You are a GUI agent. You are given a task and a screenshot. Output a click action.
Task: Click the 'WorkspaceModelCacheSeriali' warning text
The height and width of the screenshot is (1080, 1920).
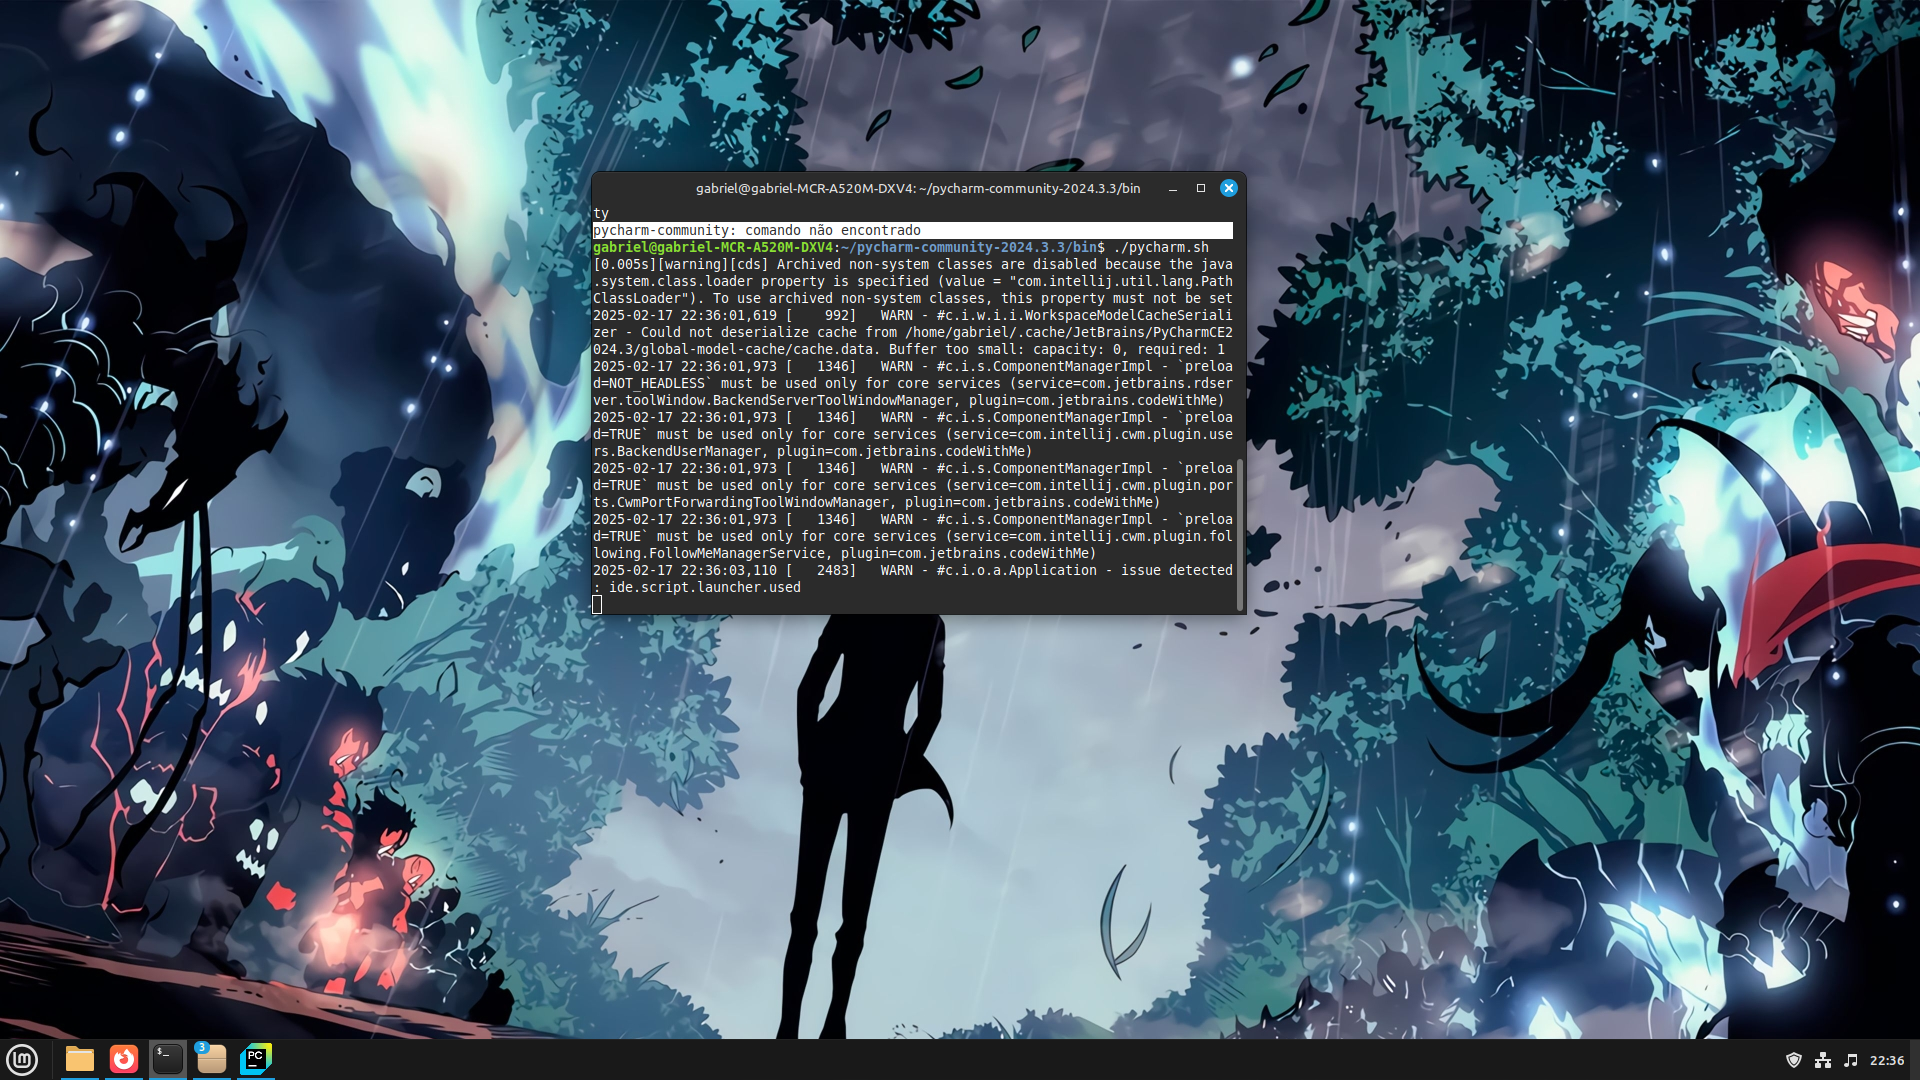pyautogui.click(x=1128, y=315)
